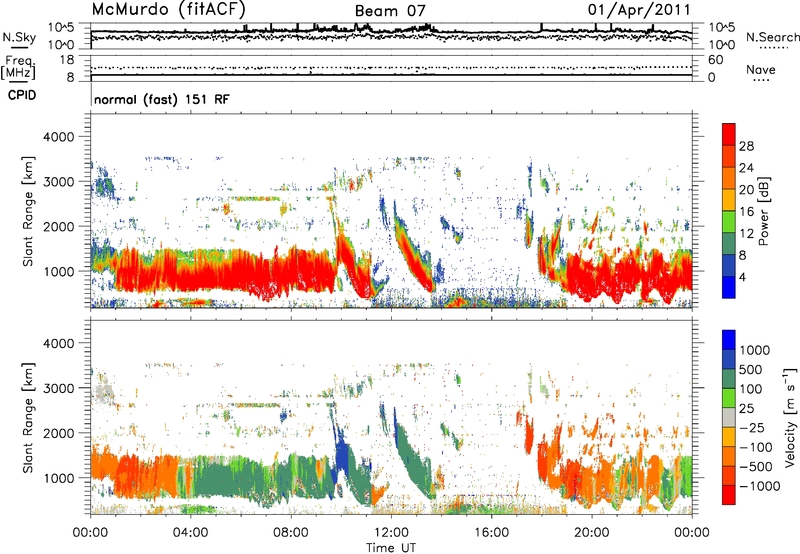Viewport: 800px width, 554px height.
Task: Click the '60' Nave axis value
Action: point(715,60)
